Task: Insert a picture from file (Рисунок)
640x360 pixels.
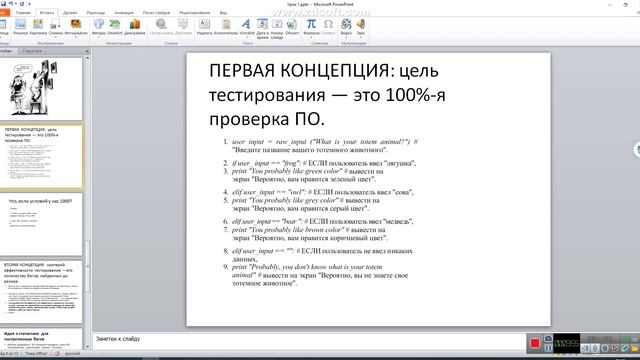Action: tap(20, 27)
